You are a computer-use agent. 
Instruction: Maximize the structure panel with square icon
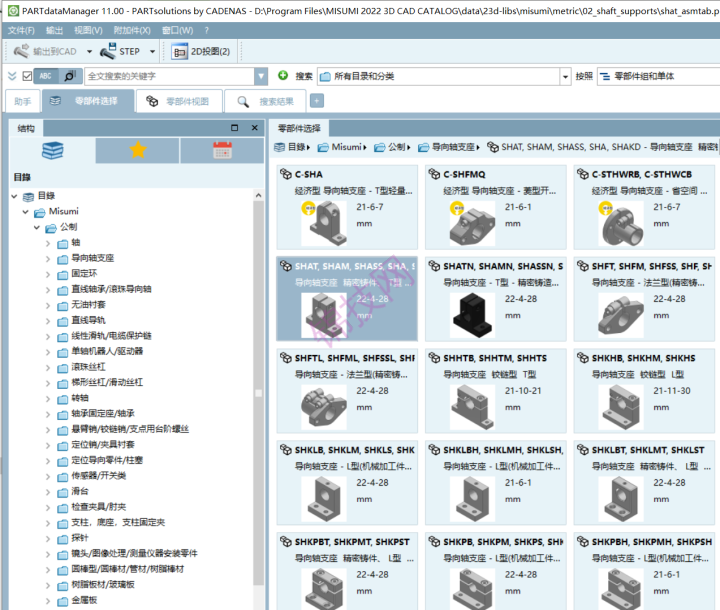[235, 128]
